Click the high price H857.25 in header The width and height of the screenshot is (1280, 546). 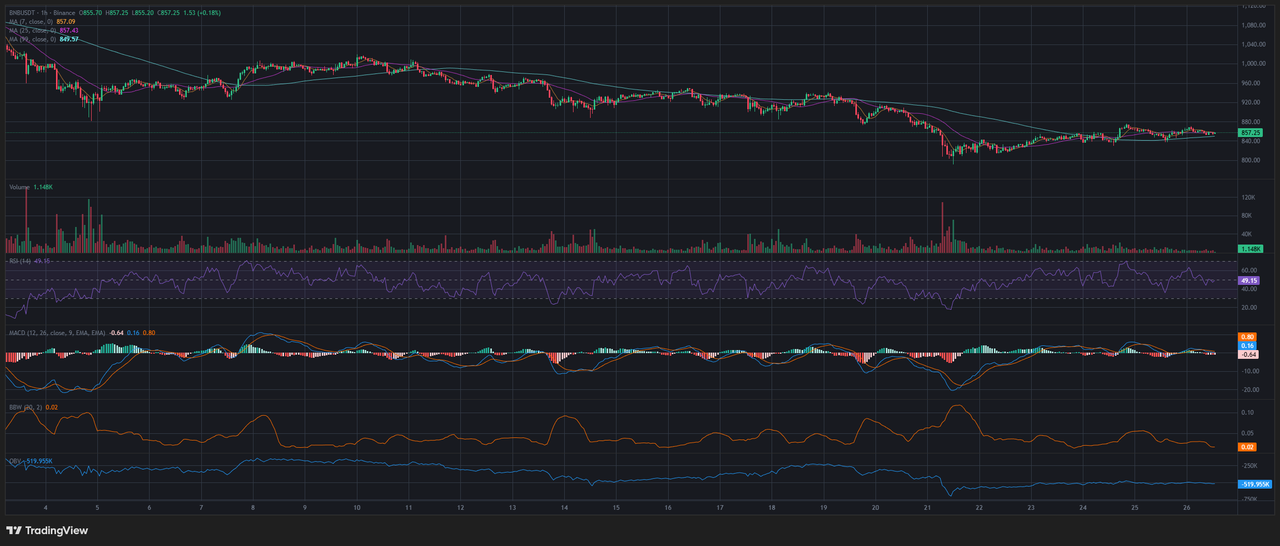click(117, 12)
